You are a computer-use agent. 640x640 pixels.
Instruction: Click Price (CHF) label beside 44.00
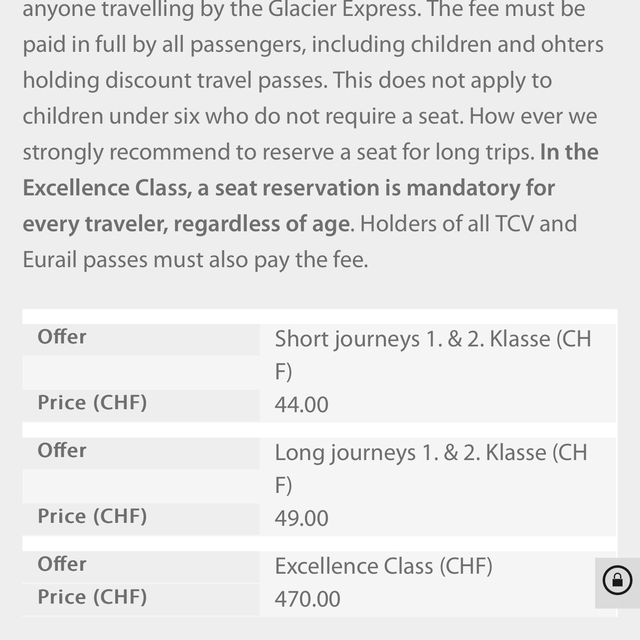coord(92,403)
